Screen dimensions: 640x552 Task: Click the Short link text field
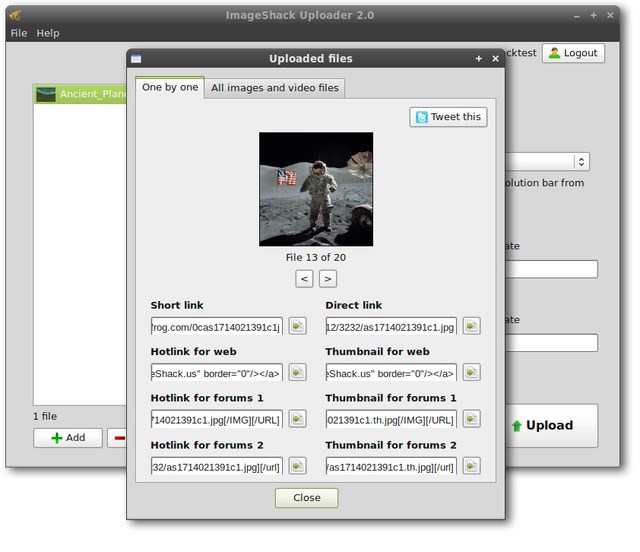(216, 326)
